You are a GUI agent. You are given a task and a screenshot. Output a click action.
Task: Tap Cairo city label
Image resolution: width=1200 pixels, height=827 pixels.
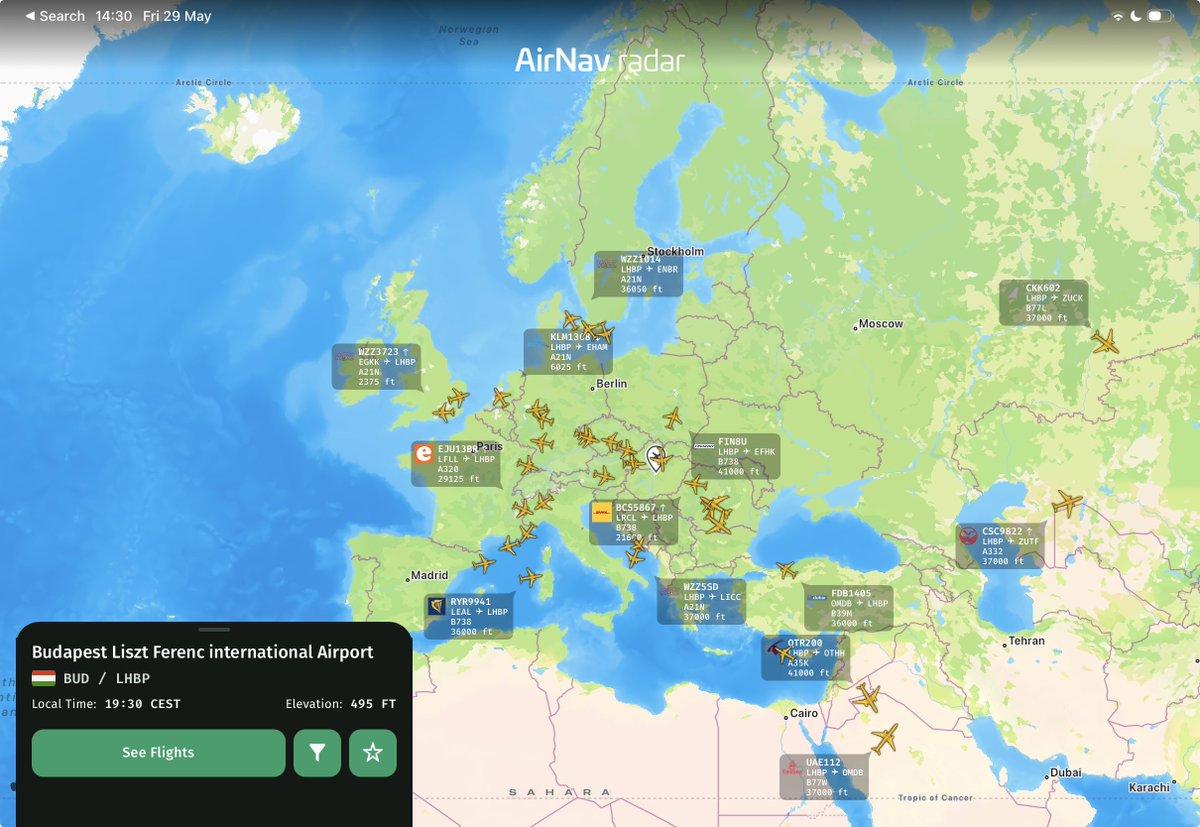tap(804, 714)
